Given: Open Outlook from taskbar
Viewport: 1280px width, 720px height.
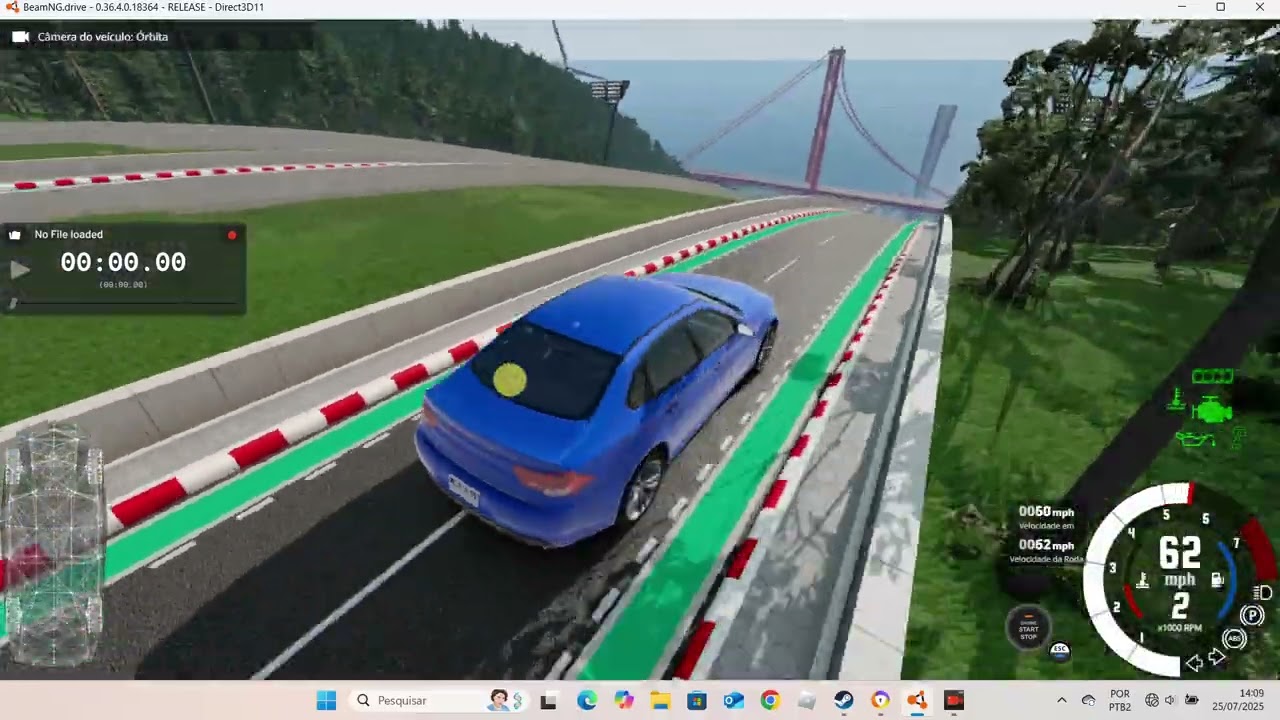Looking at the screenshot, I should (x=734, y=700).
